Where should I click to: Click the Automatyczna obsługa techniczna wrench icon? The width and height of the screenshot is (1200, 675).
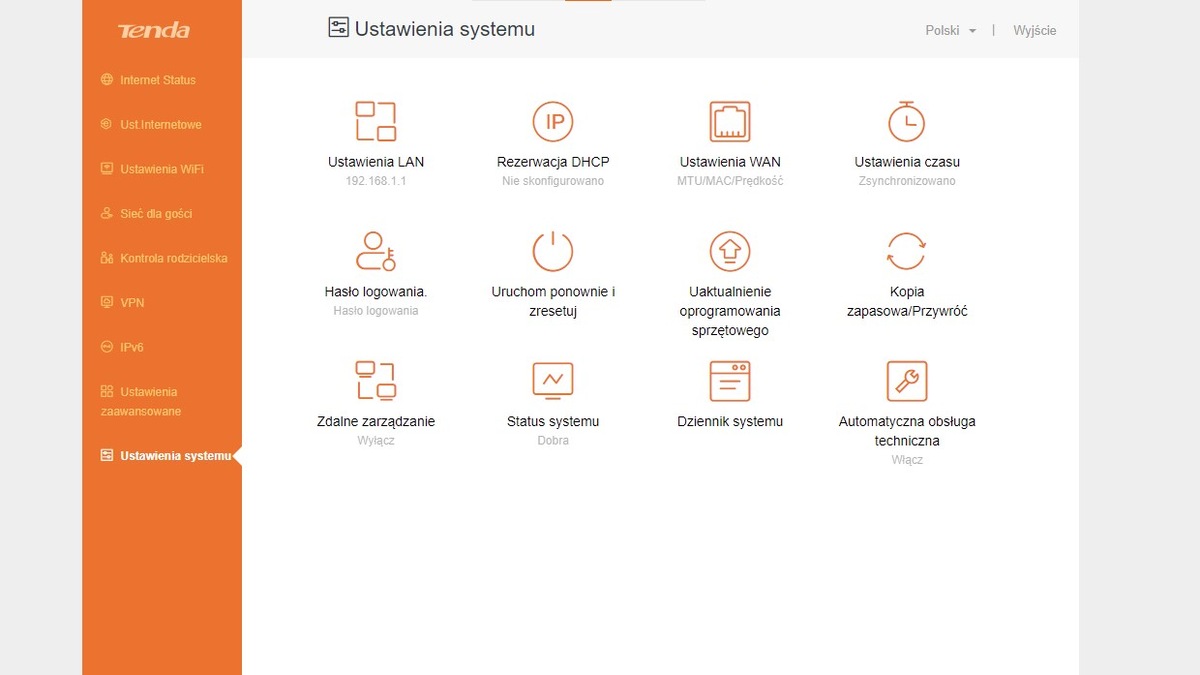pos(907,381)
